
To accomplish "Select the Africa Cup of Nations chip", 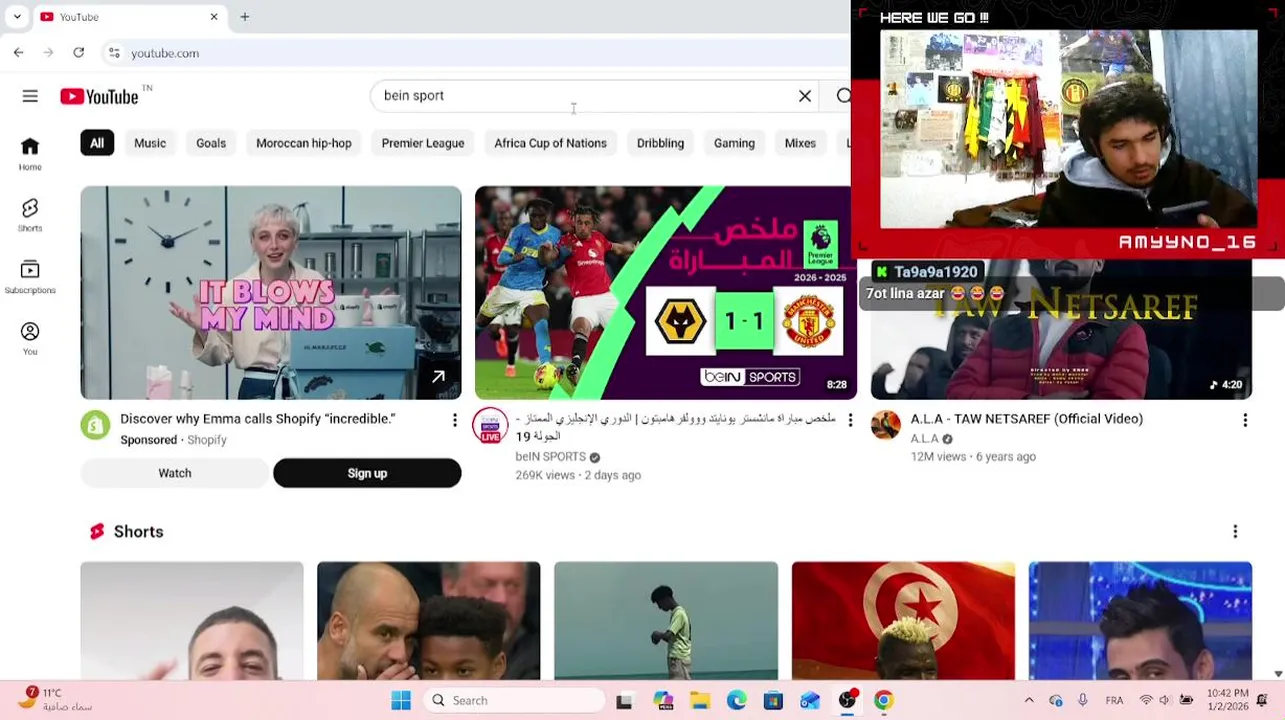I will coord(550,143).
